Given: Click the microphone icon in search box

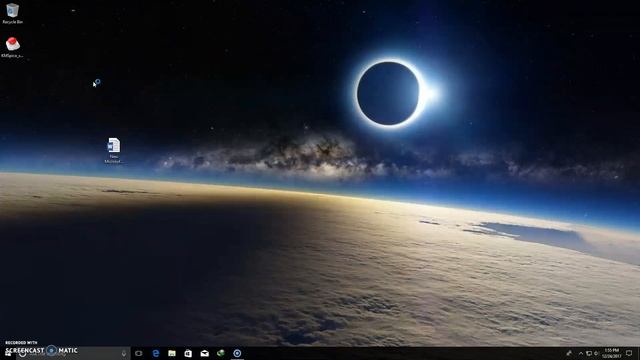Looking at the screenshot, I should click(x=124, y=353).
